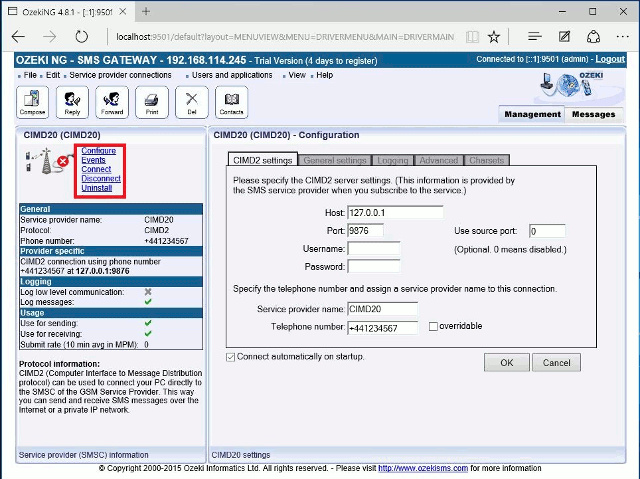
Task: Click the Disconnect link
Action: [x=101, y=178]
